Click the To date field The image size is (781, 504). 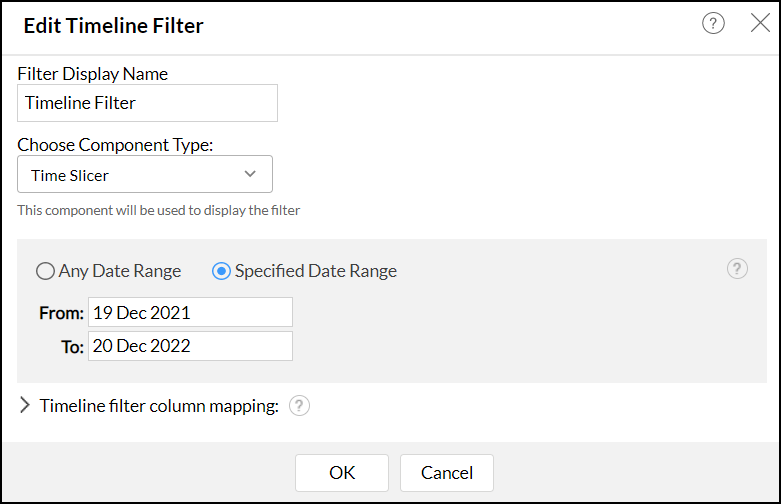(x=190, y=346)
